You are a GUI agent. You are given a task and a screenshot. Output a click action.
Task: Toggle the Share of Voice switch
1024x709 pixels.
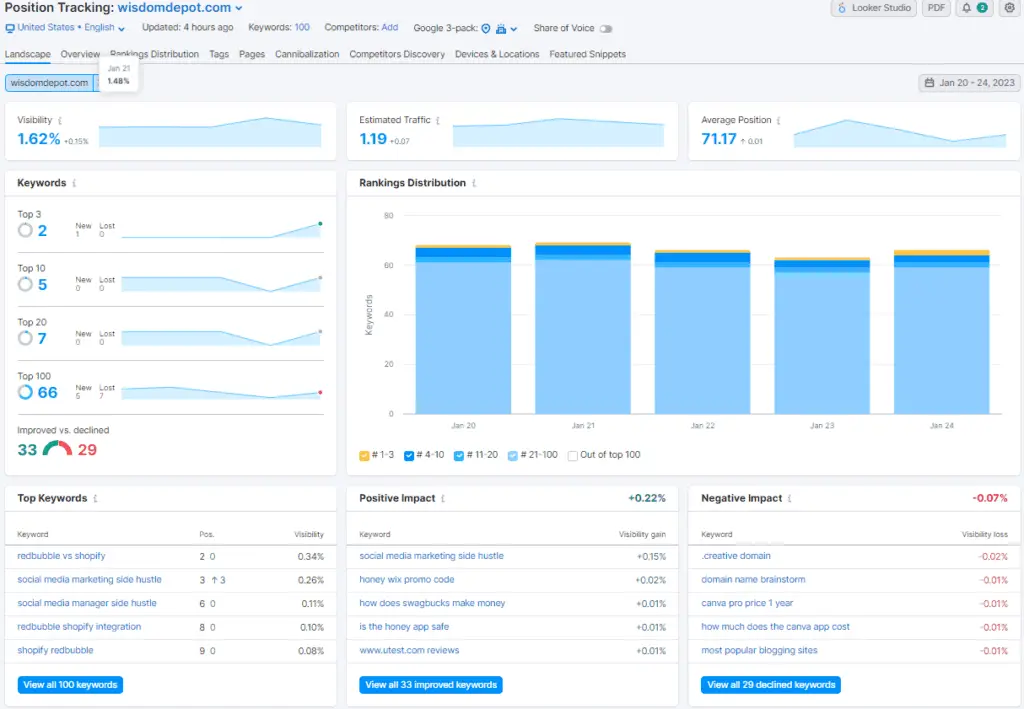point(606,29)
